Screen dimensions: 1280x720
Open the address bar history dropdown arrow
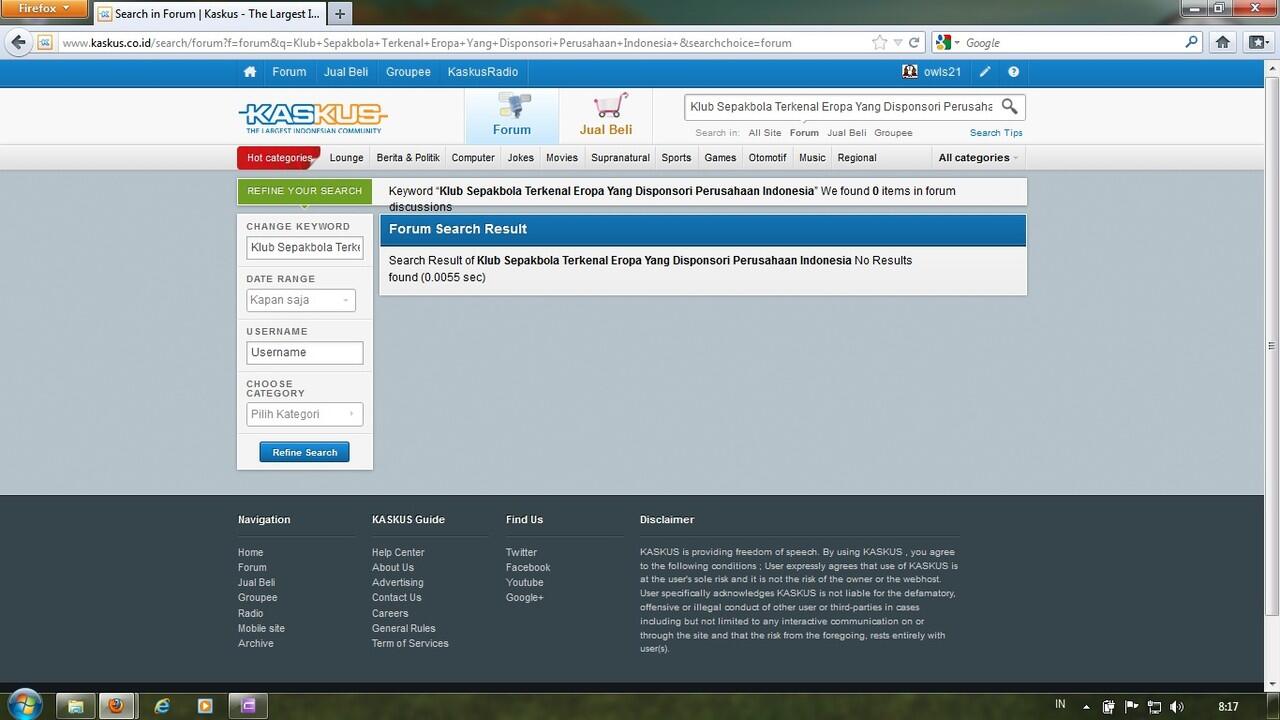(x=898, y=42)
